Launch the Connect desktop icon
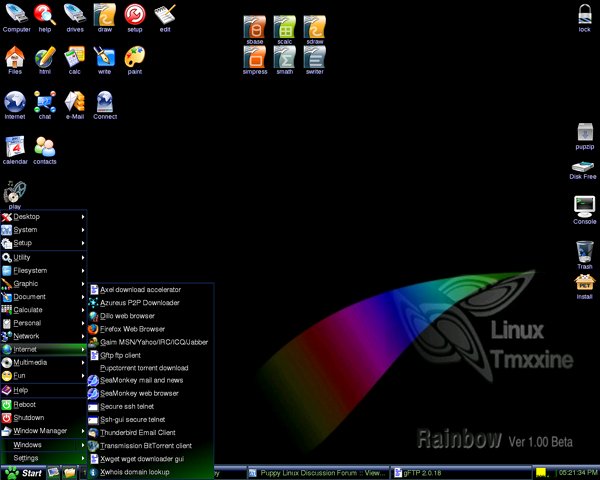The height and width of the screenshot is (480, 600). [105, 105]
